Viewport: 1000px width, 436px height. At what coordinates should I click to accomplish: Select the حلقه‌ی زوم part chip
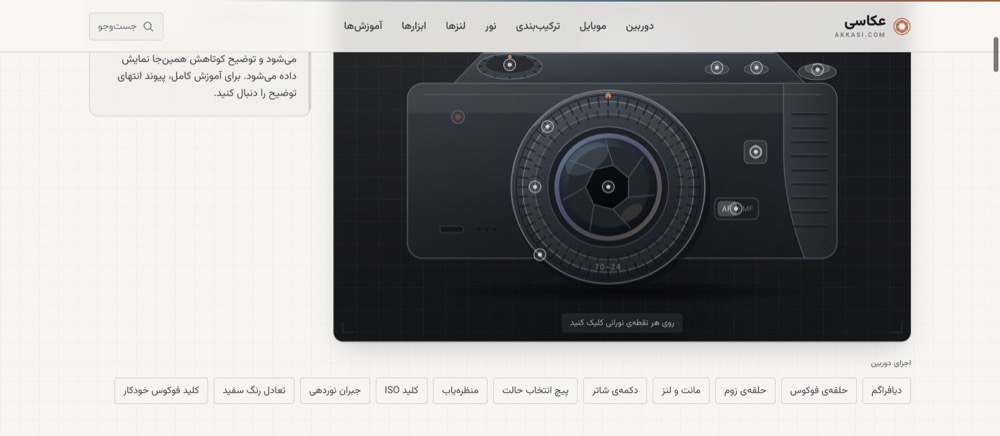click(x=746, y=391)
